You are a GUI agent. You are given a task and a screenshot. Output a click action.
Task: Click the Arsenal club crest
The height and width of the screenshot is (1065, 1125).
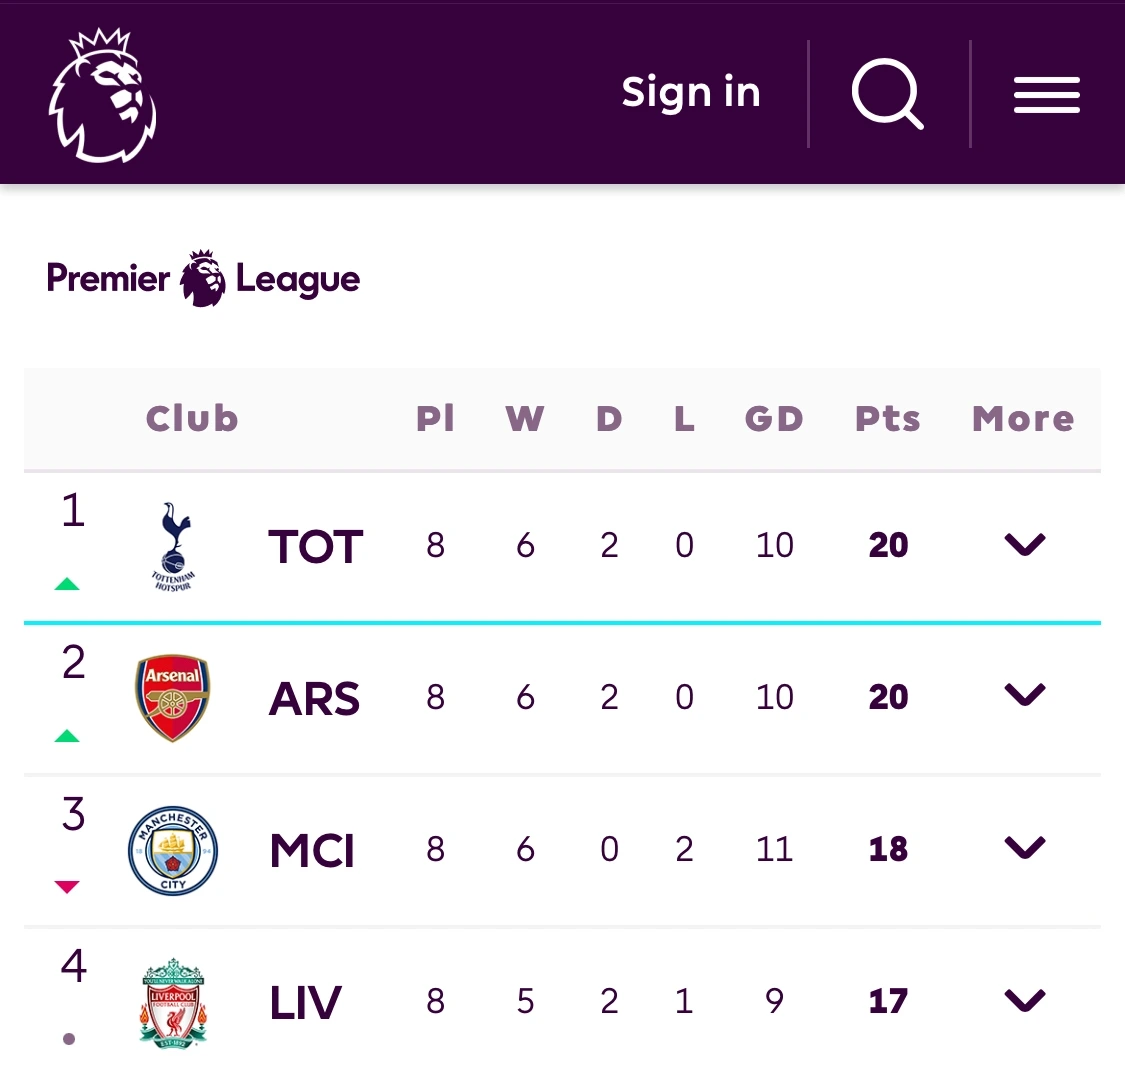click(x=173, y=698)
